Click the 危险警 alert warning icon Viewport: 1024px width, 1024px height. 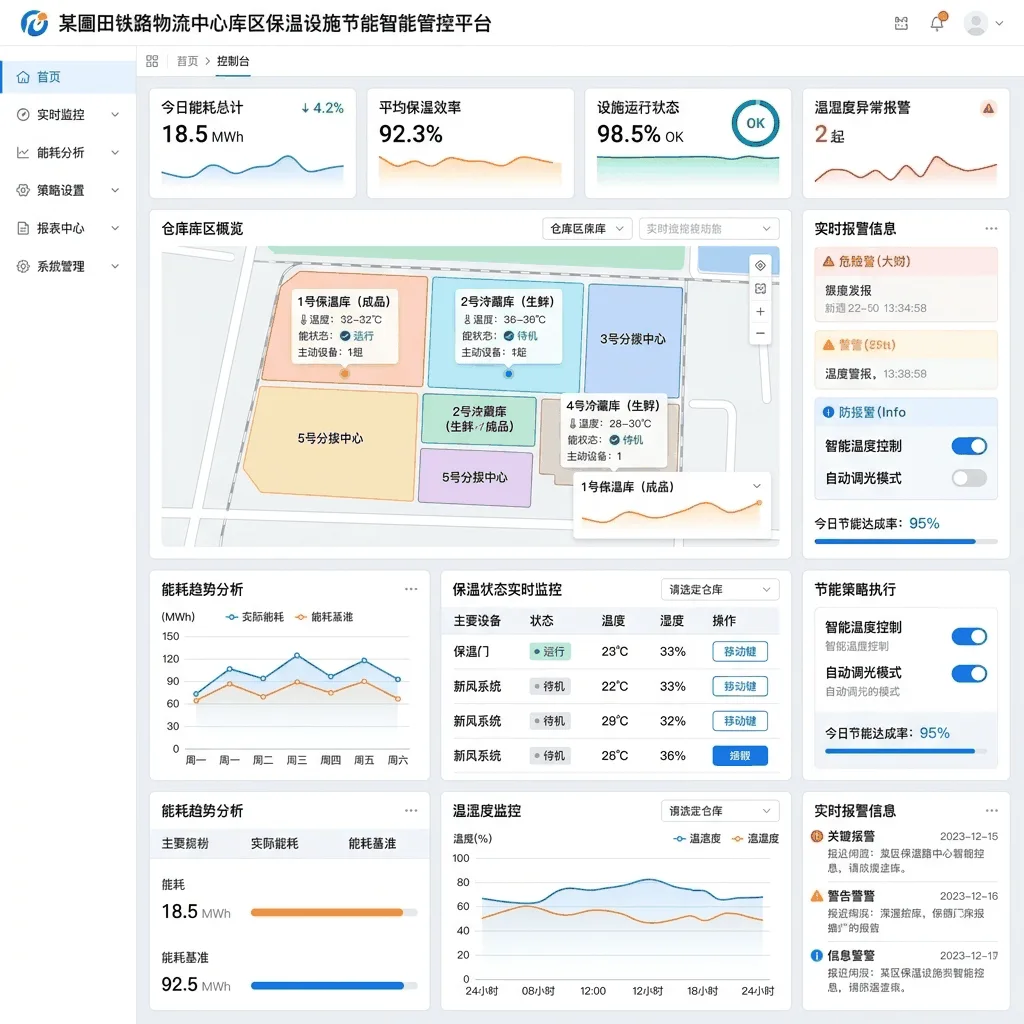tap(828, 262)
